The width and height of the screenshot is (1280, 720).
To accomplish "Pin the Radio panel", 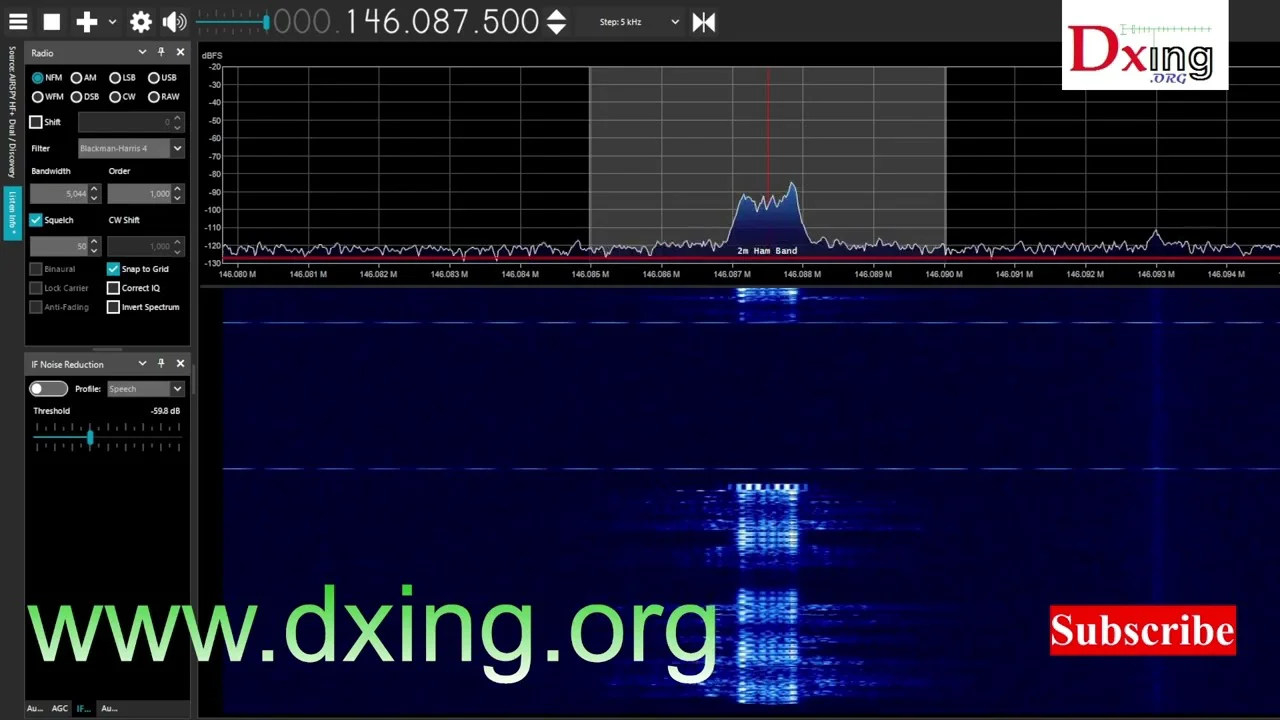I will [x=161, y=52].
